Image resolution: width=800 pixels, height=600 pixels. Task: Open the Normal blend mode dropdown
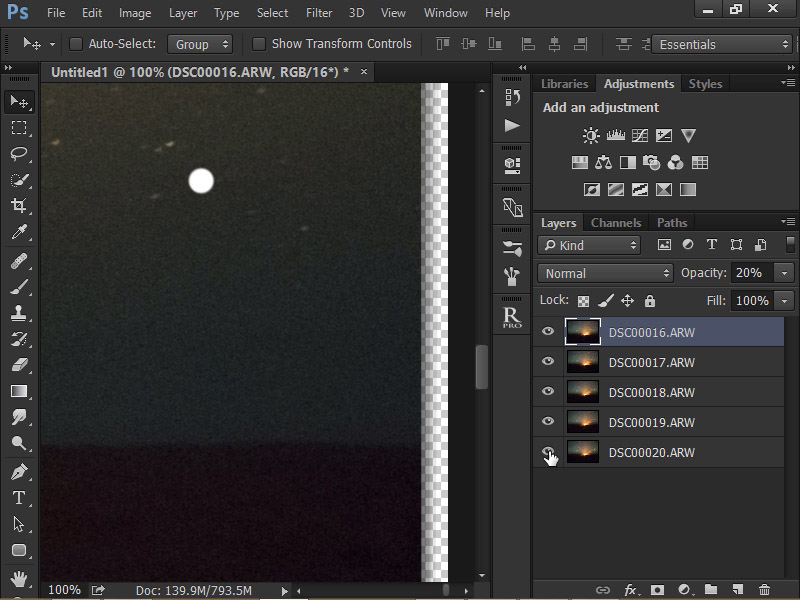[x=606, y=273]
